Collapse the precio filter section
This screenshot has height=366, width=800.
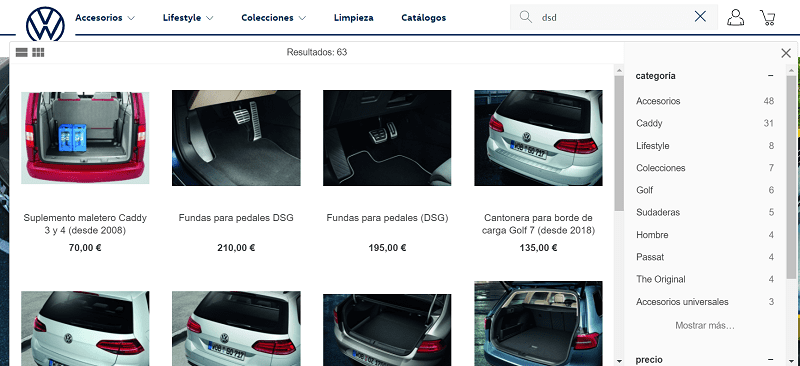tap(770, 359)
